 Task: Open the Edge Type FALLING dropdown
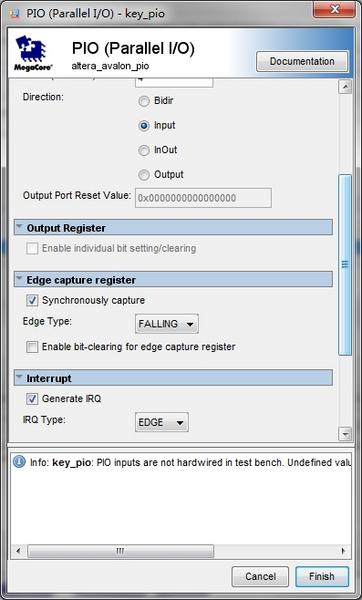(166, 324)
